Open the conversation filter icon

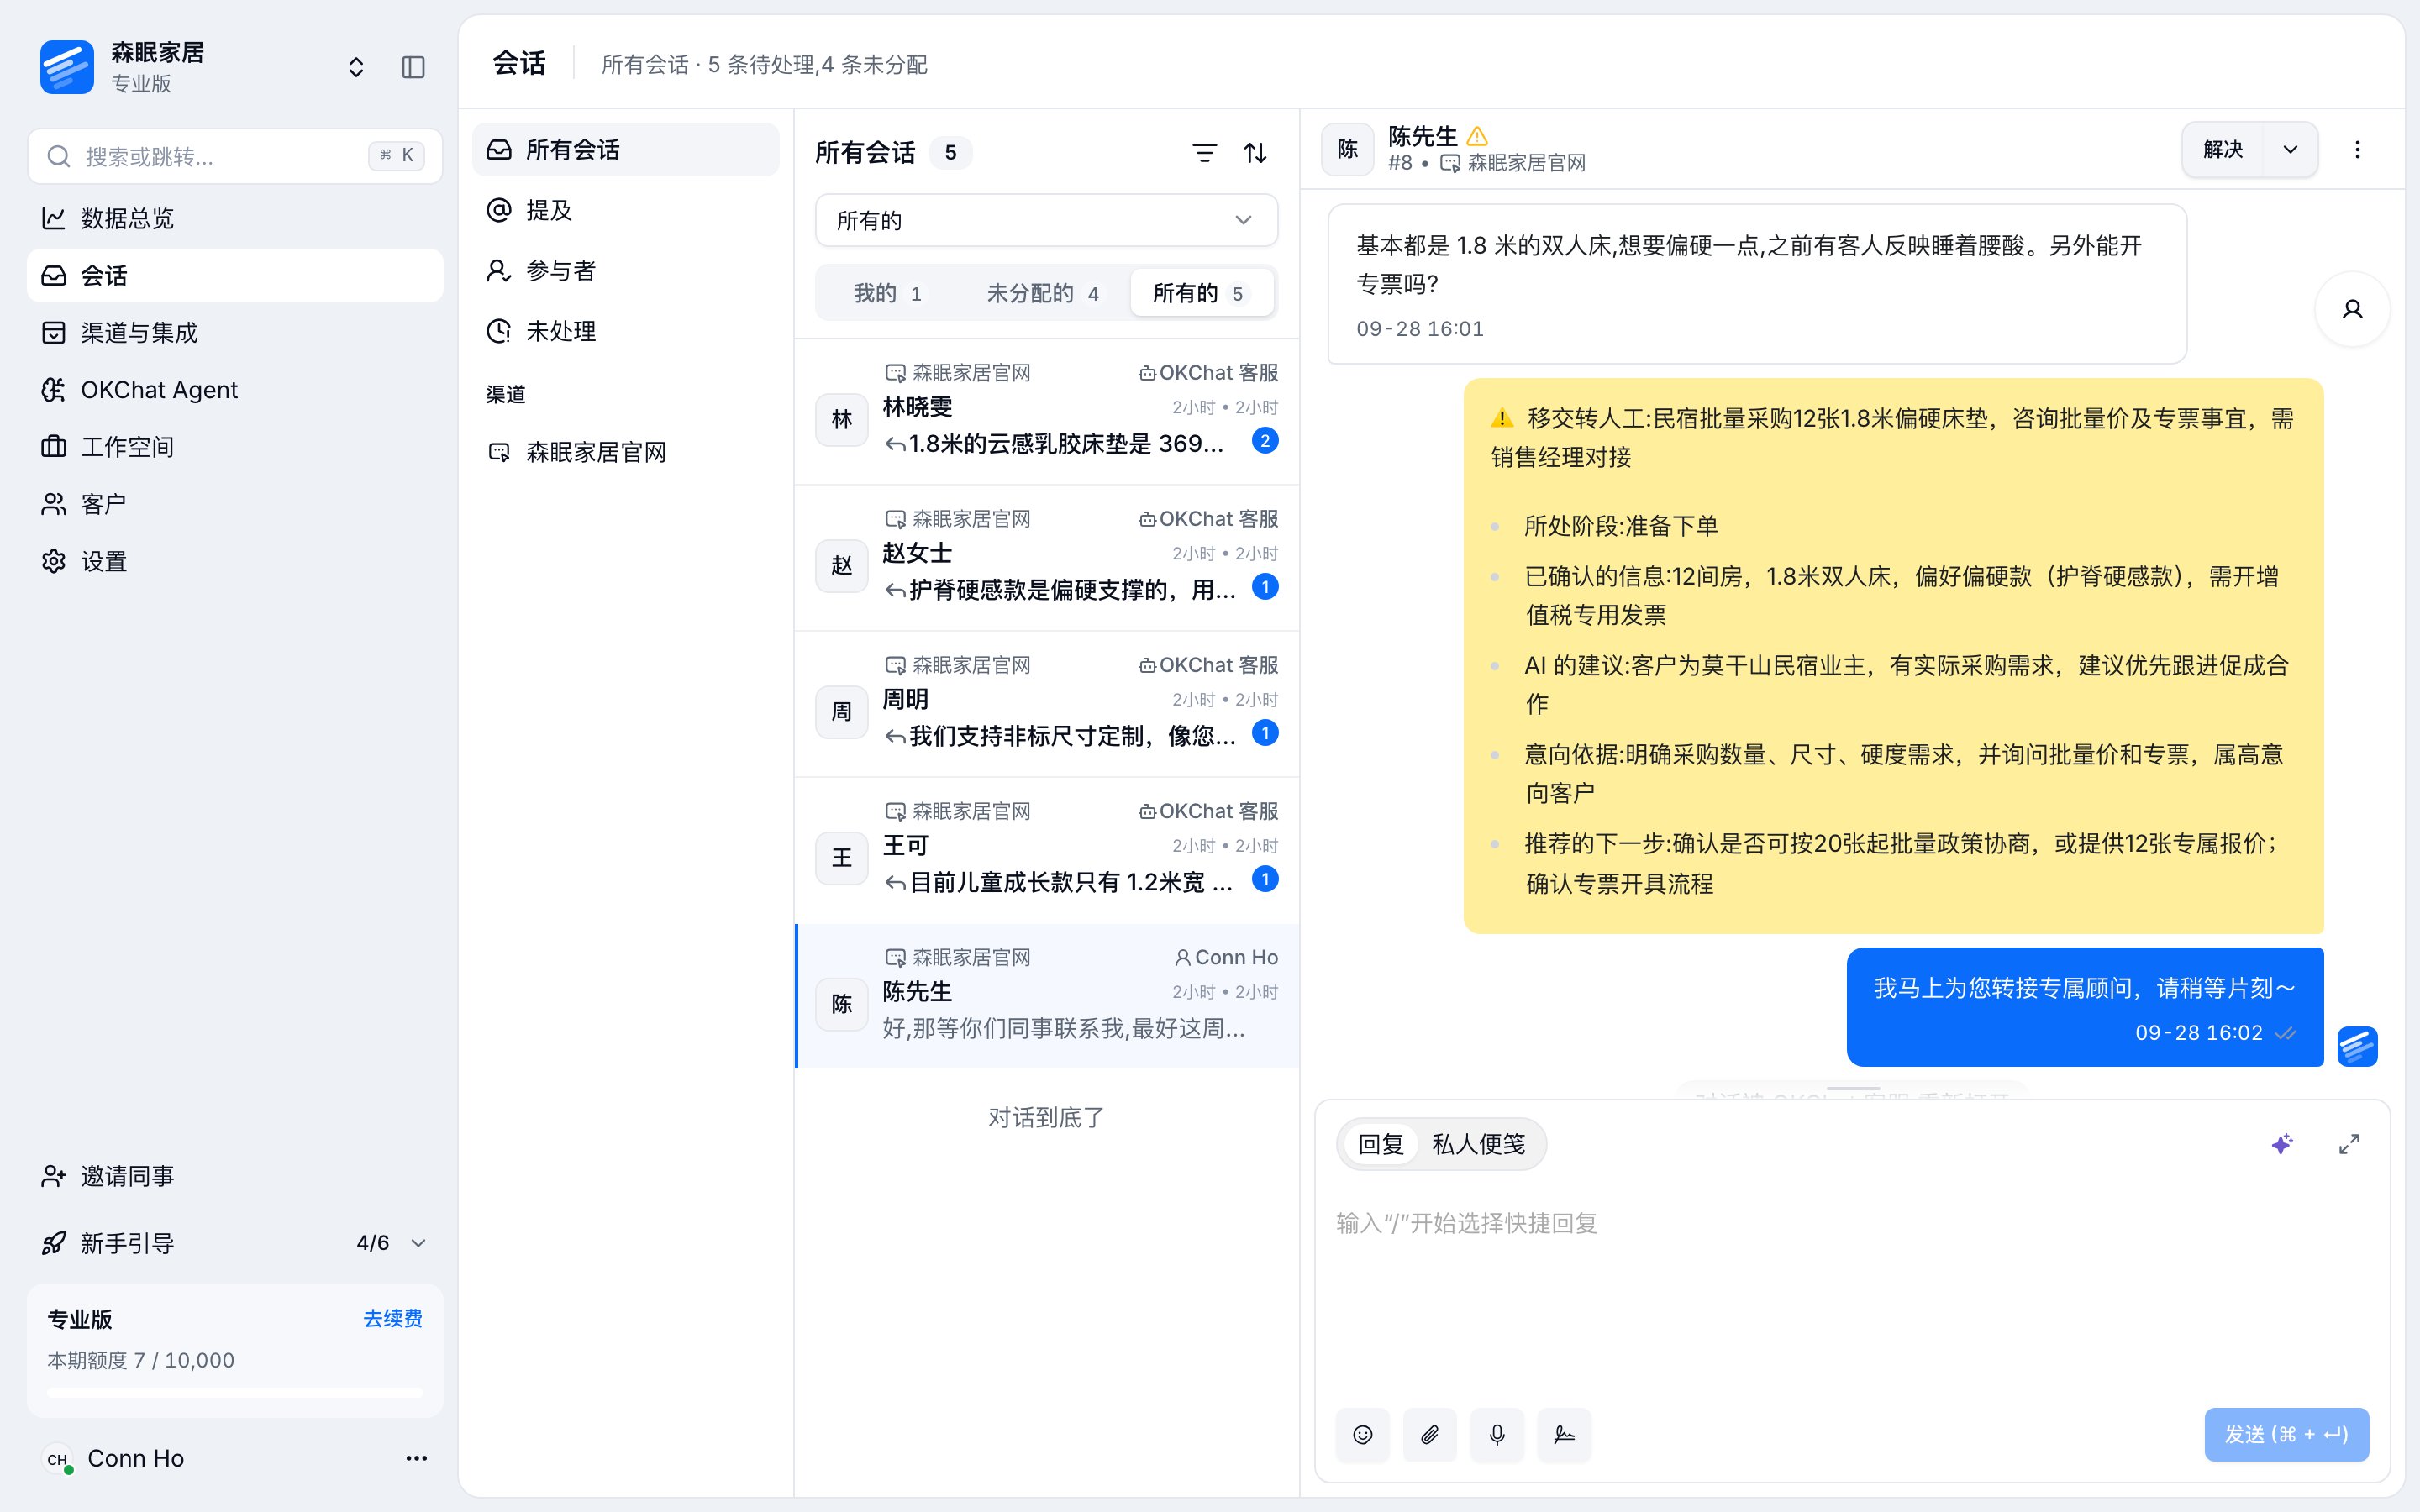1204,153
